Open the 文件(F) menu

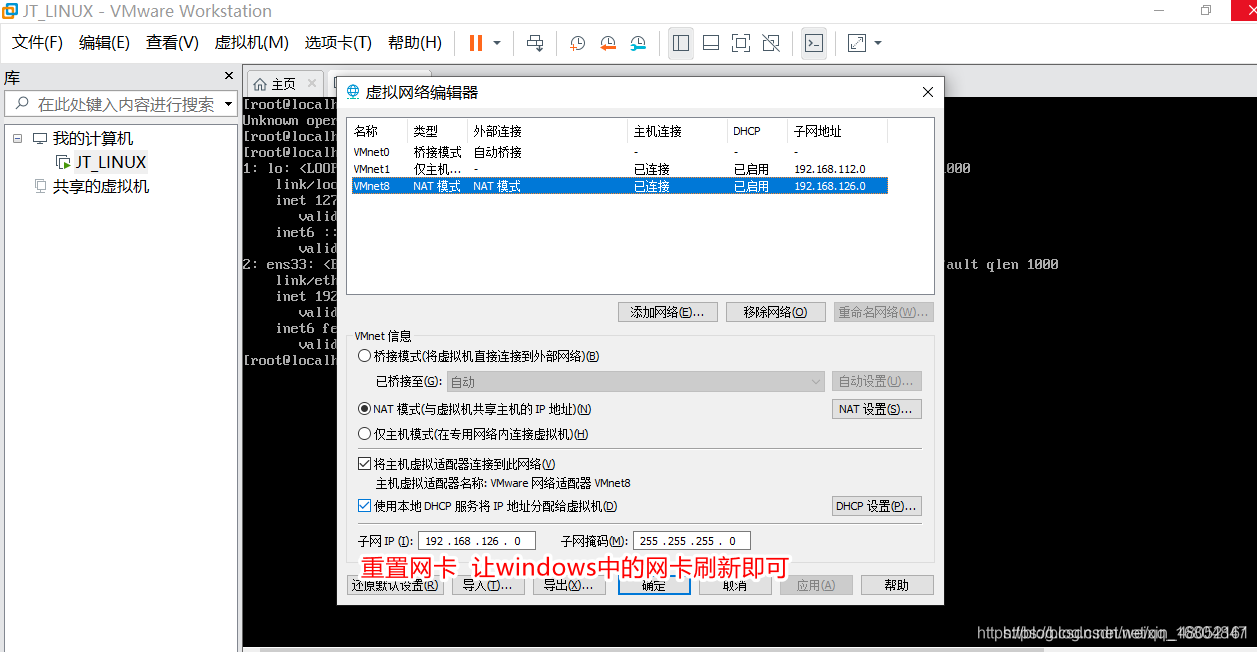click(x=37, y=43)
